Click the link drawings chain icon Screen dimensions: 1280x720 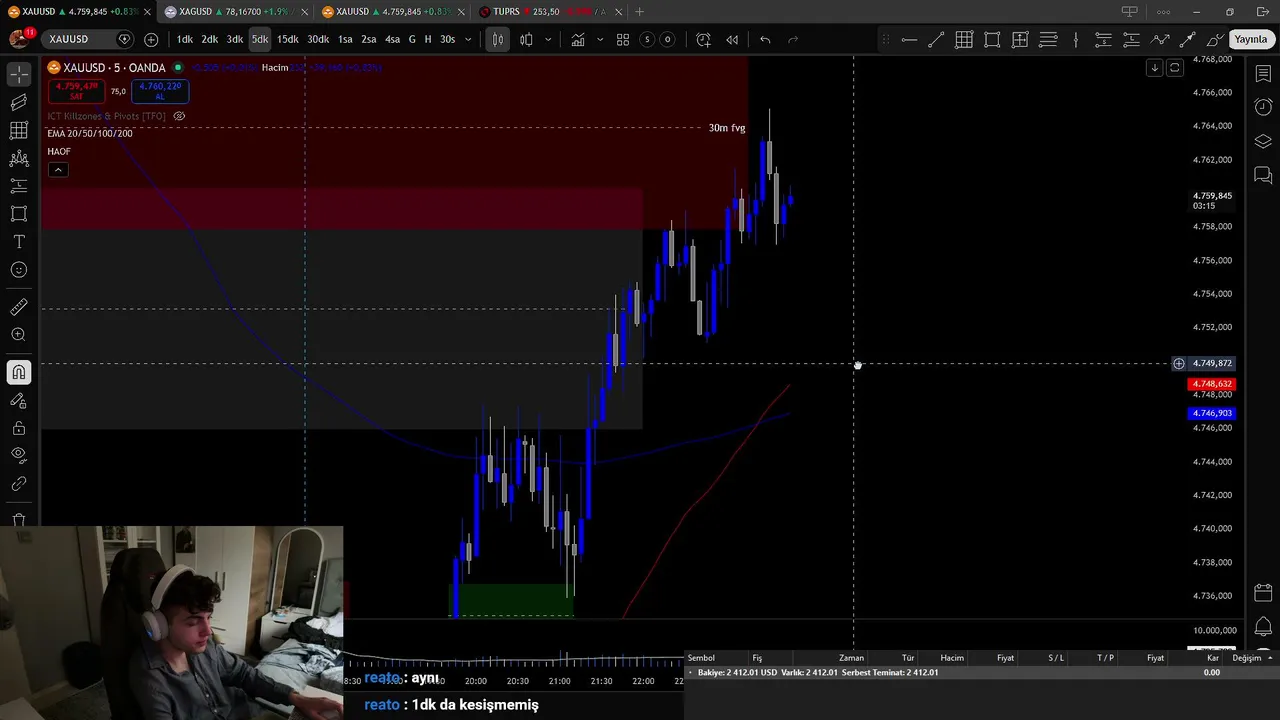coord(19,484)
